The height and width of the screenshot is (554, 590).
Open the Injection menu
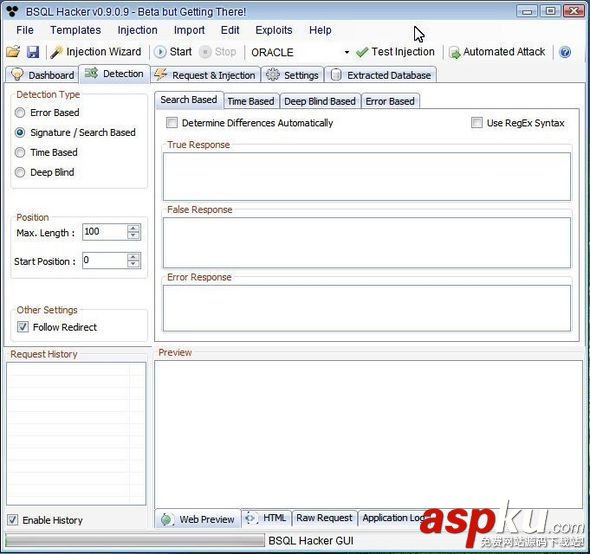point(137,30)
